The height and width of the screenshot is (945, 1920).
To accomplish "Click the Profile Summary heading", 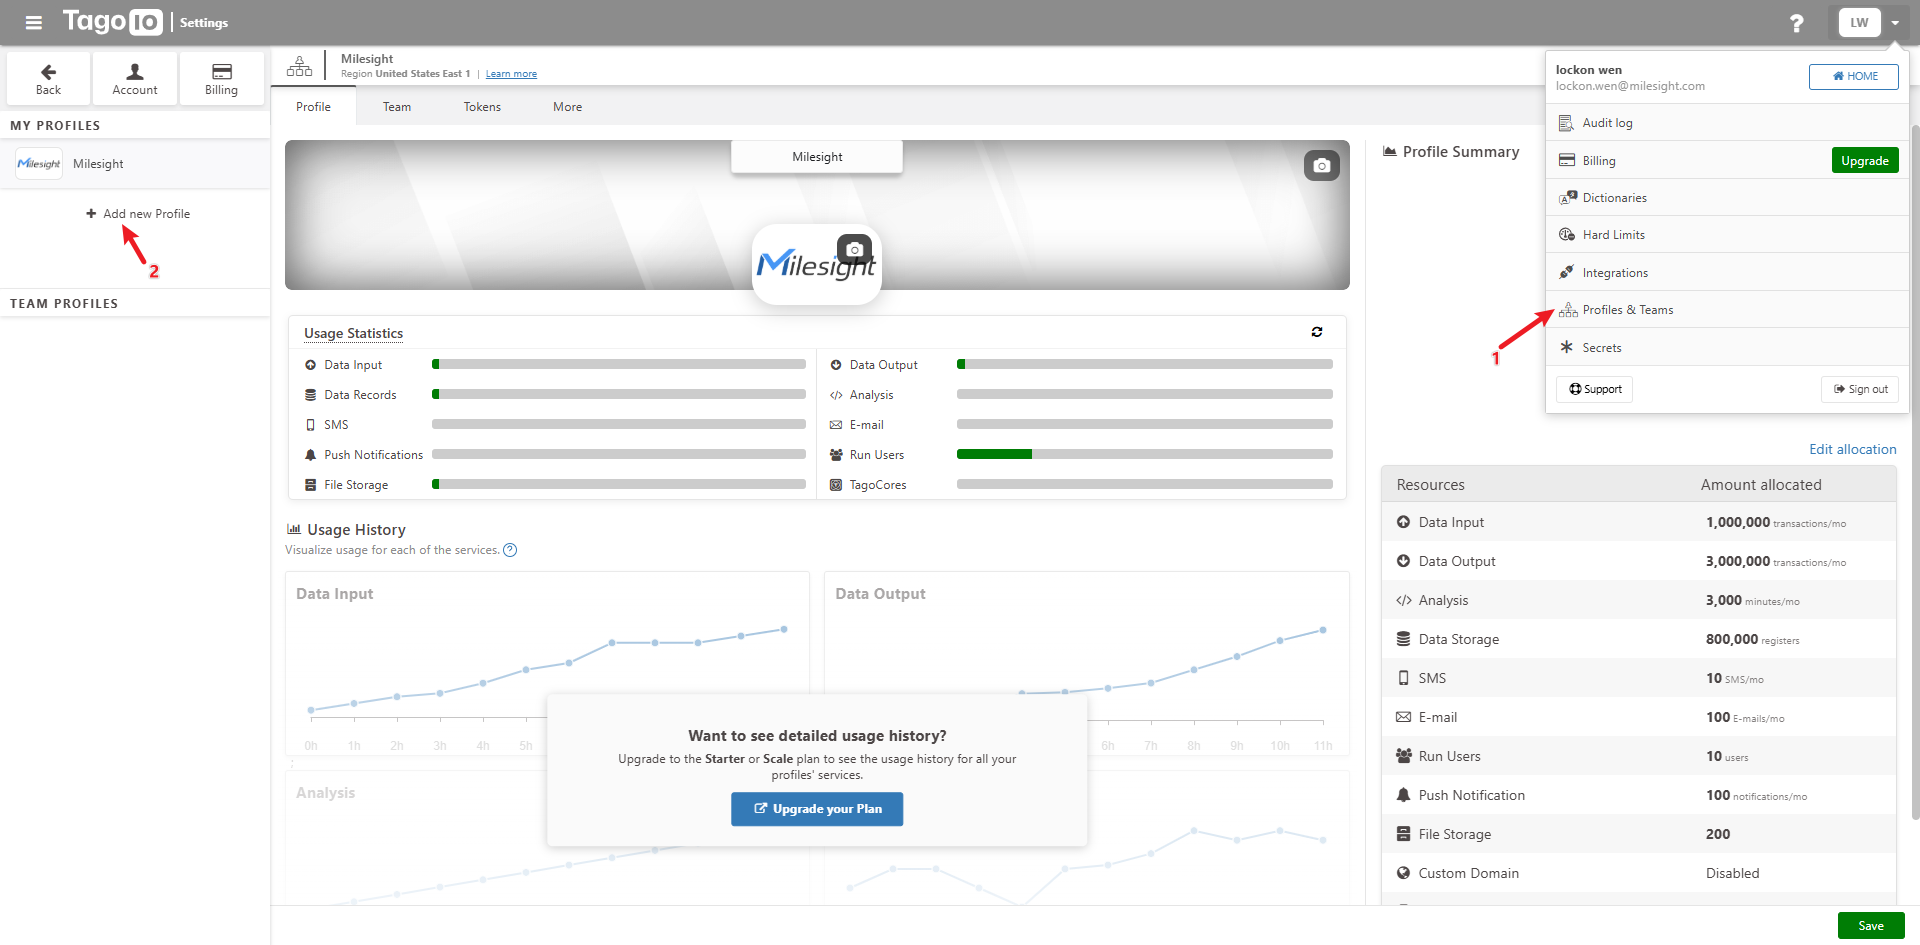I will (x=1461, y=152).
